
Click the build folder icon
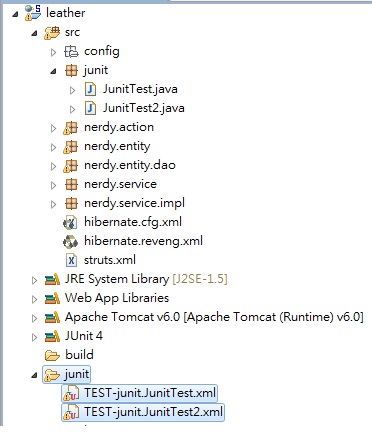(52, 355)
